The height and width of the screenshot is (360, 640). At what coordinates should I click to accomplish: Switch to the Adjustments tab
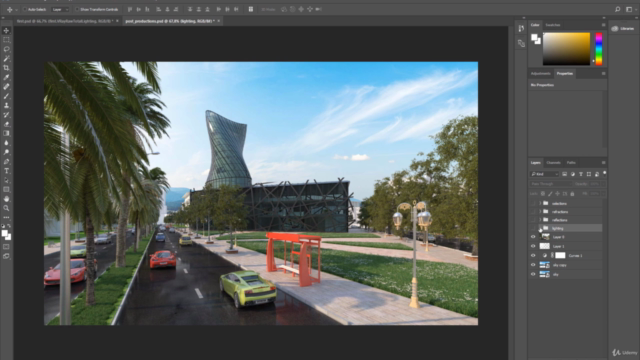pyautogui.click(x=540, y=74)
